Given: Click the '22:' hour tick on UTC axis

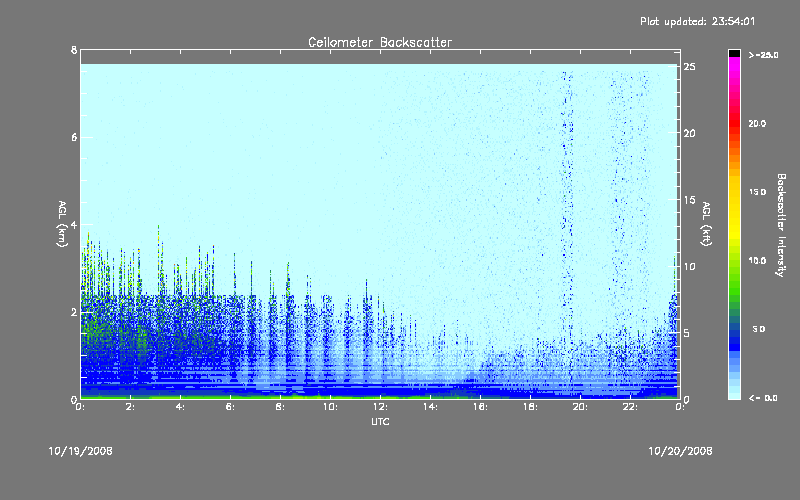Looking at the screenshot, I should pyautogui.click(x=630, y=407).
